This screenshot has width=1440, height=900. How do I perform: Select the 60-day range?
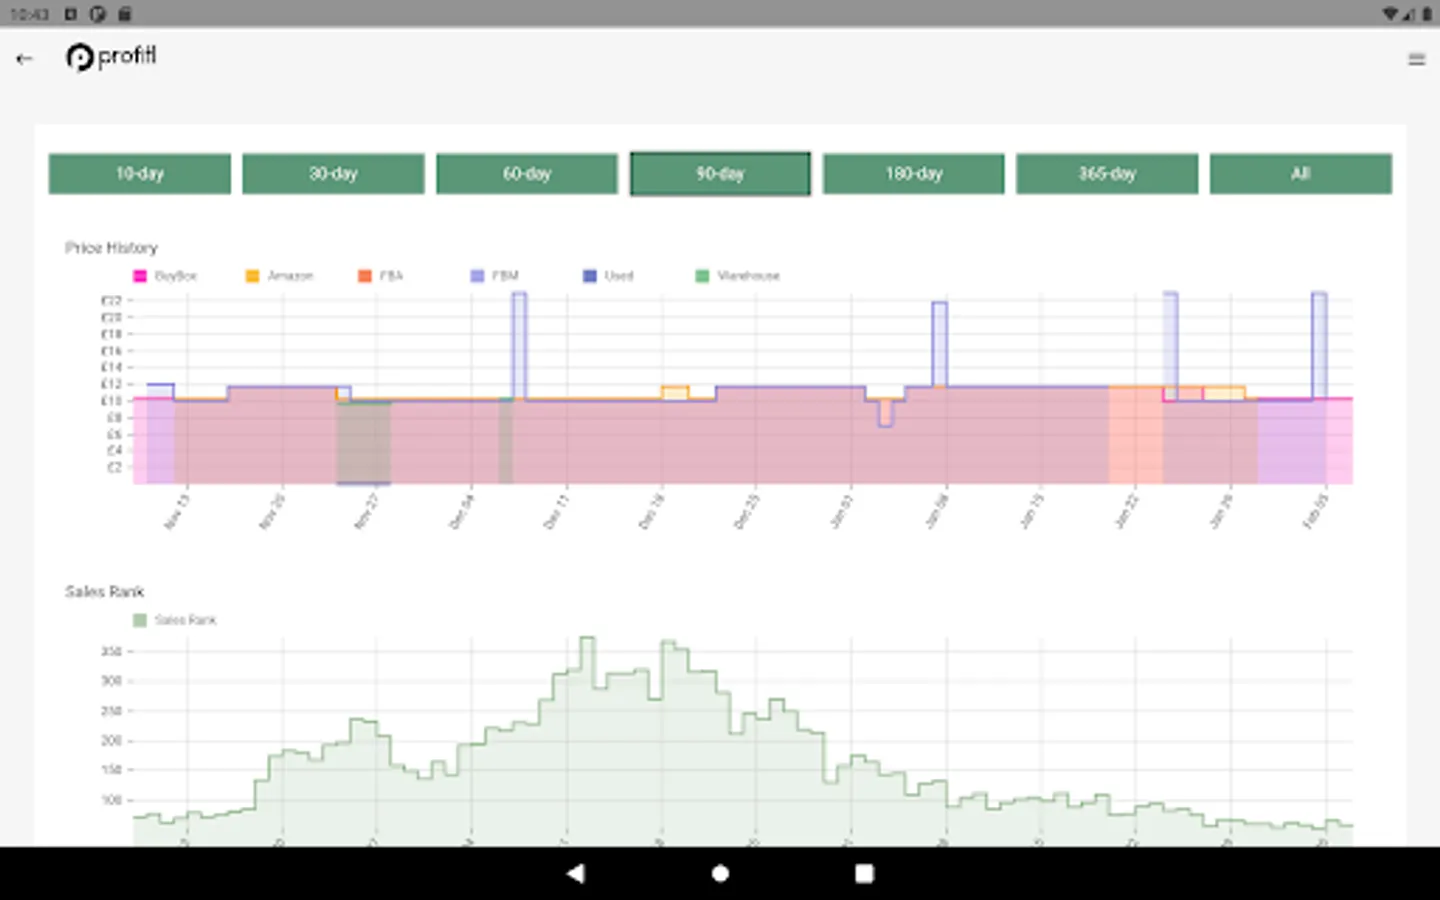pyautogui.click(x=527, y=173)
